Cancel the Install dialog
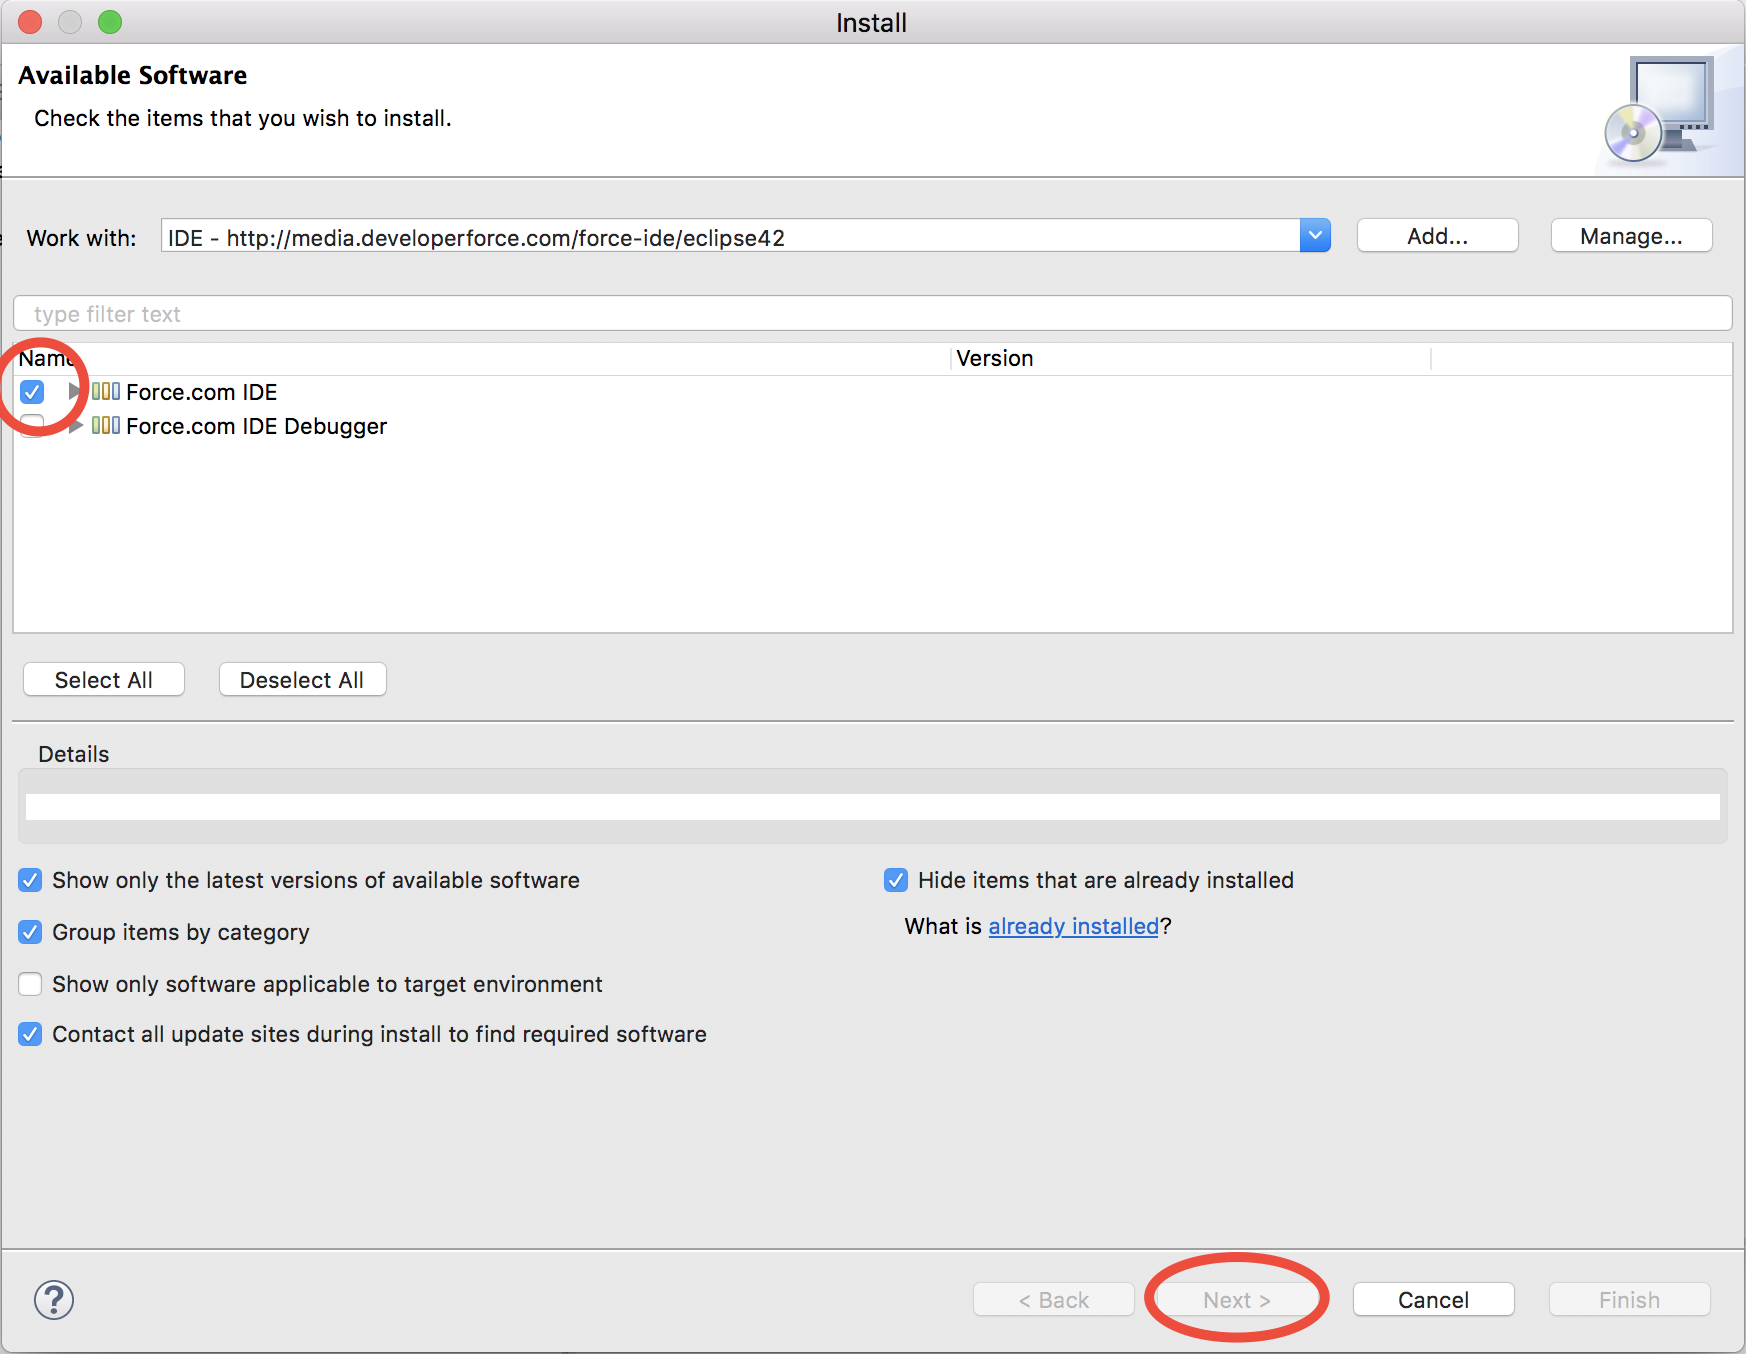Viewport: 1746px width, 1354px height. click(1433, 1300)
